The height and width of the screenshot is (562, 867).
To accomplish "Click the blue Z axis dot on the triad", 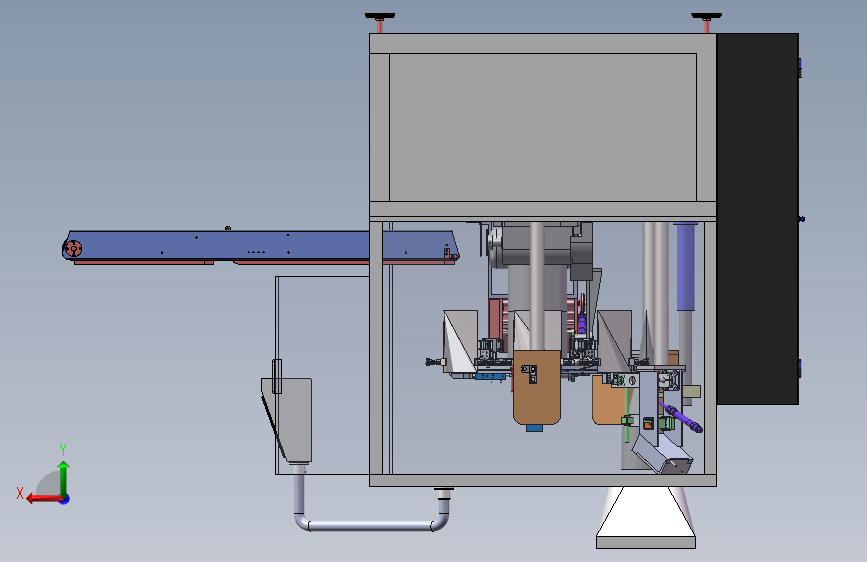I will pos(65,500).
